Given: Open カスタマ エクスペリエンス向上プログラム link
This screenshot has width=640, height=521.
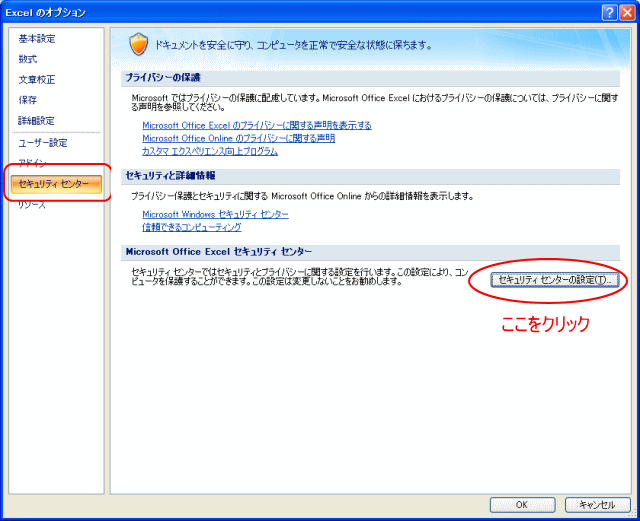Looking at the screenshot, I should [x=210, y=151].
